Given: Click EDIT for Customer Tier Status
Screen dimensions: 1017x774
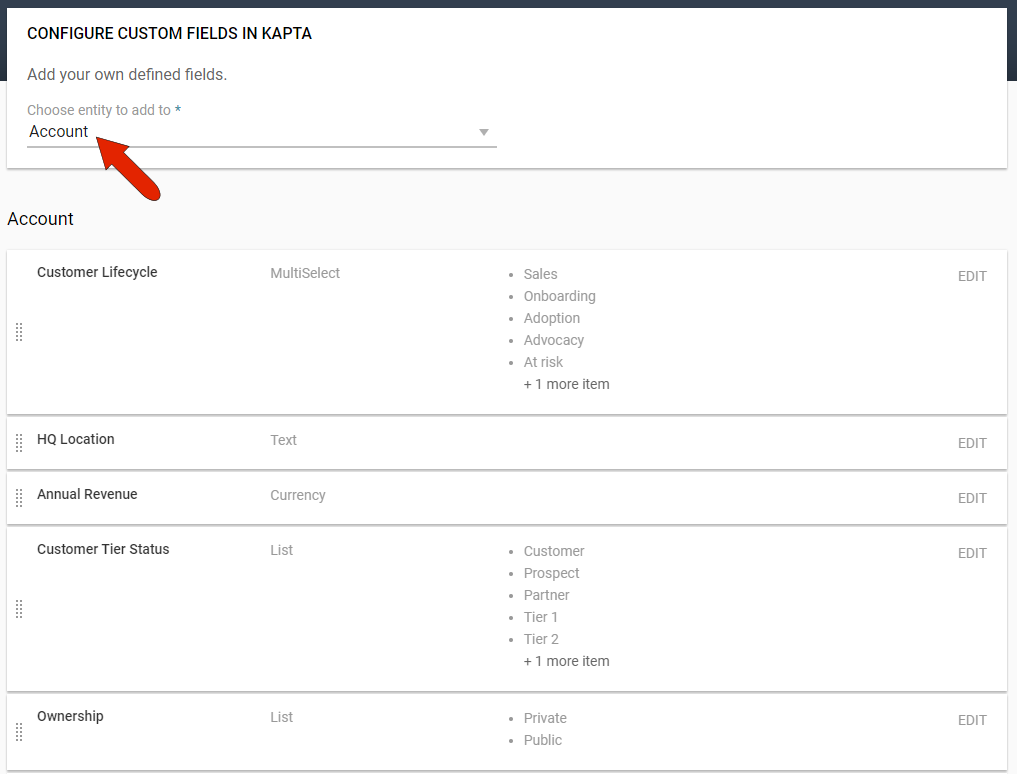Looking at the screenshot, I should coord(971,553).
